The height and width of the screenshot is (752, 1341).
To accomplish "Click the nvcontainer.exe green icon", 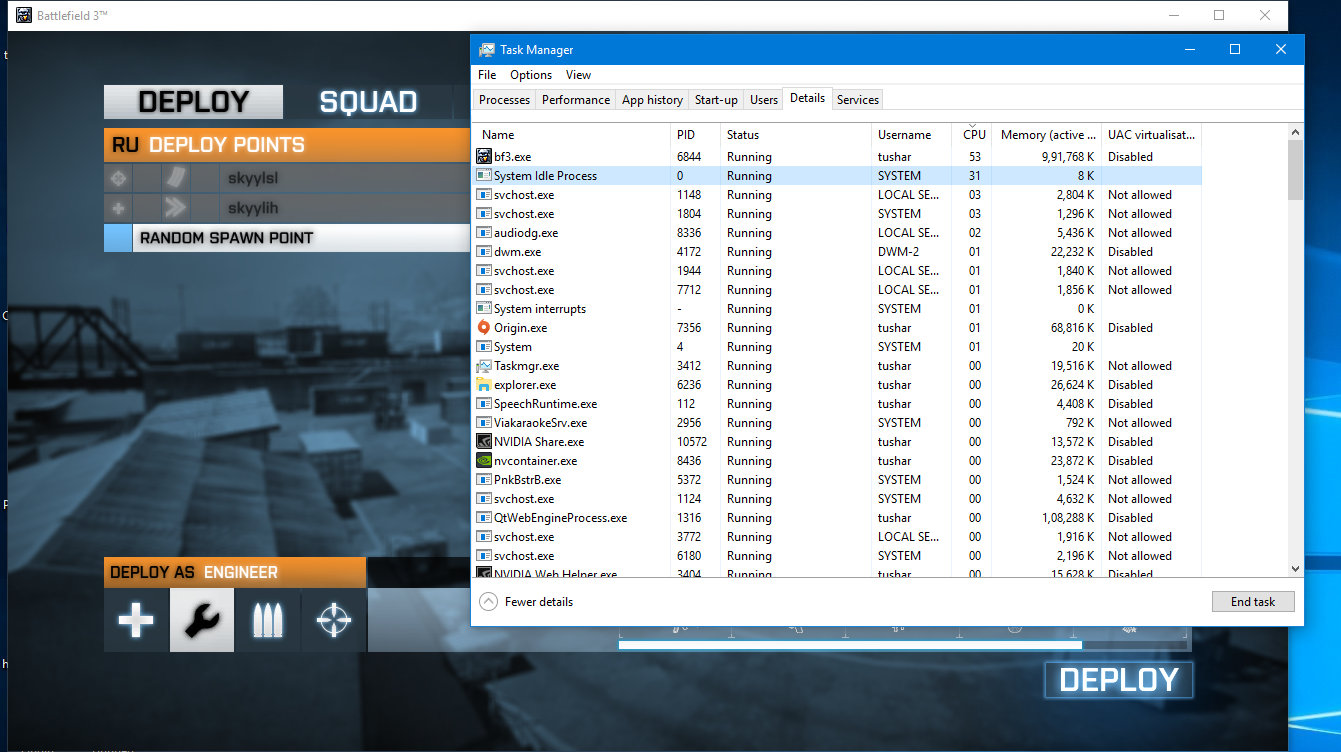I will click(x=484, y=461).
